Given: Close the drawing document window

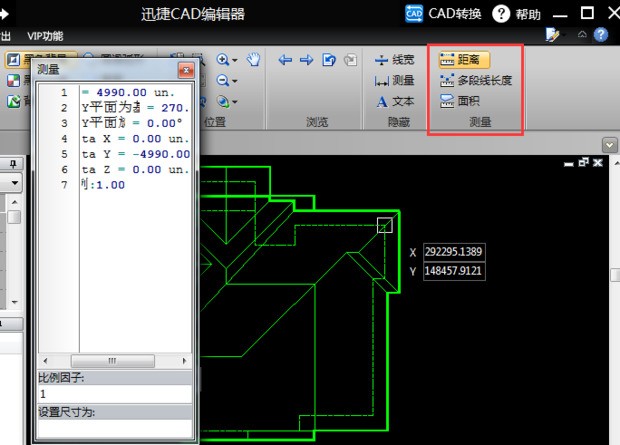Looking at the screenshot, I should coord(598,163).
